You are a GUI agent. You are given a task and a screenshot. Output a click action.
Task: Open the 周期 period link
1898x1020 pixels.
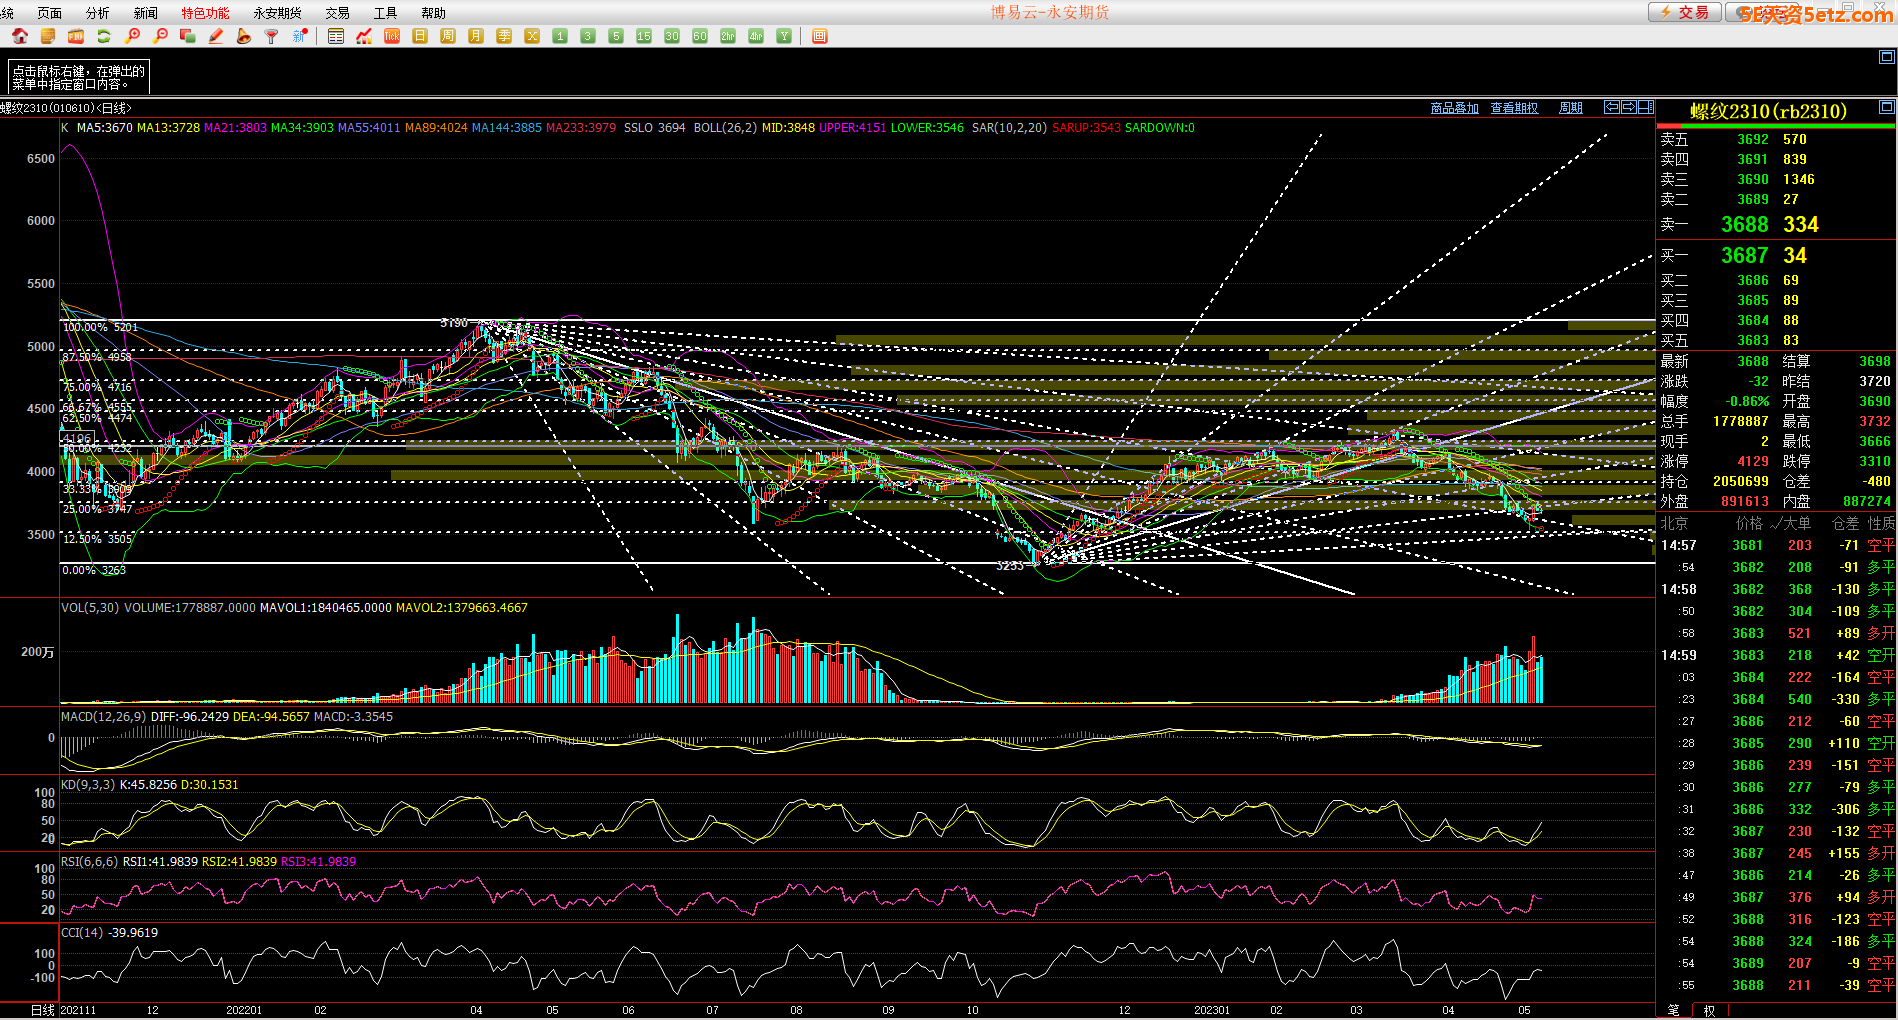click(x=1571, y=108)
